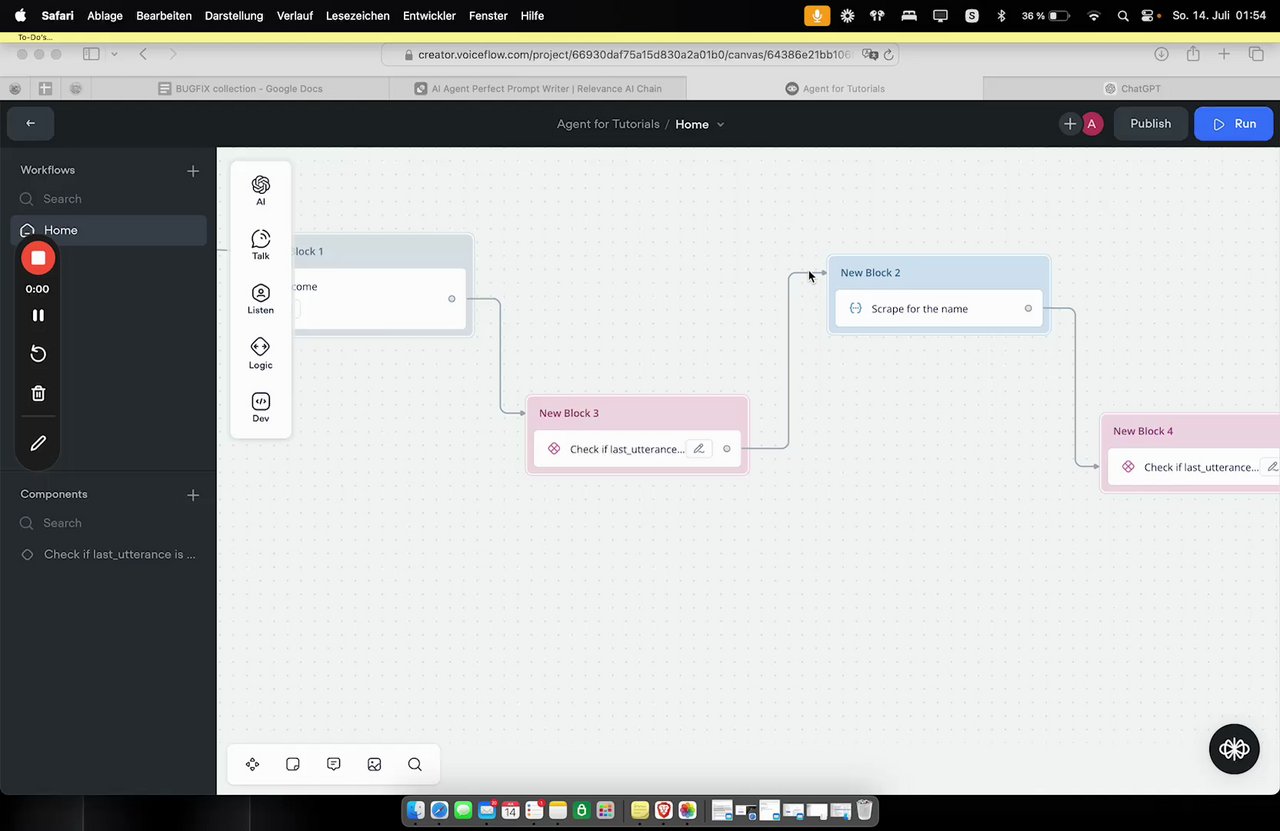Switch to AI Agent Perfect Prompt Writer tab
Image resolution: width=1280 pixels, height=831 pixels.
[x=538, y=88]
